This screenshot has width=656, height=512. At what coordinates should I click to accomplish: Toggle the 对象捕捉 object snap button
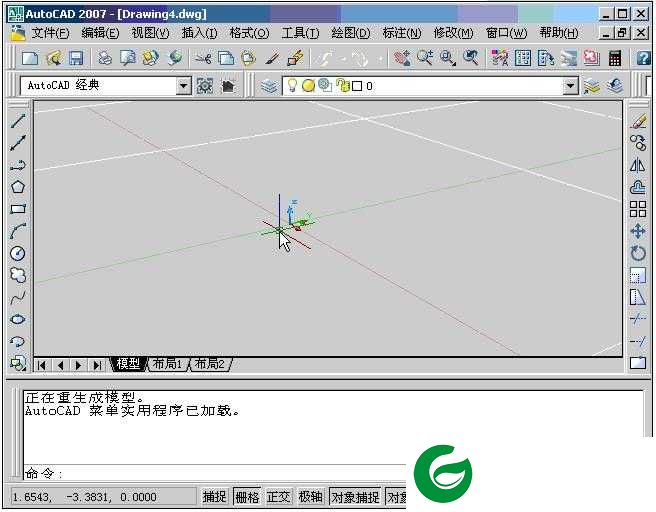[x=355, y=497]
